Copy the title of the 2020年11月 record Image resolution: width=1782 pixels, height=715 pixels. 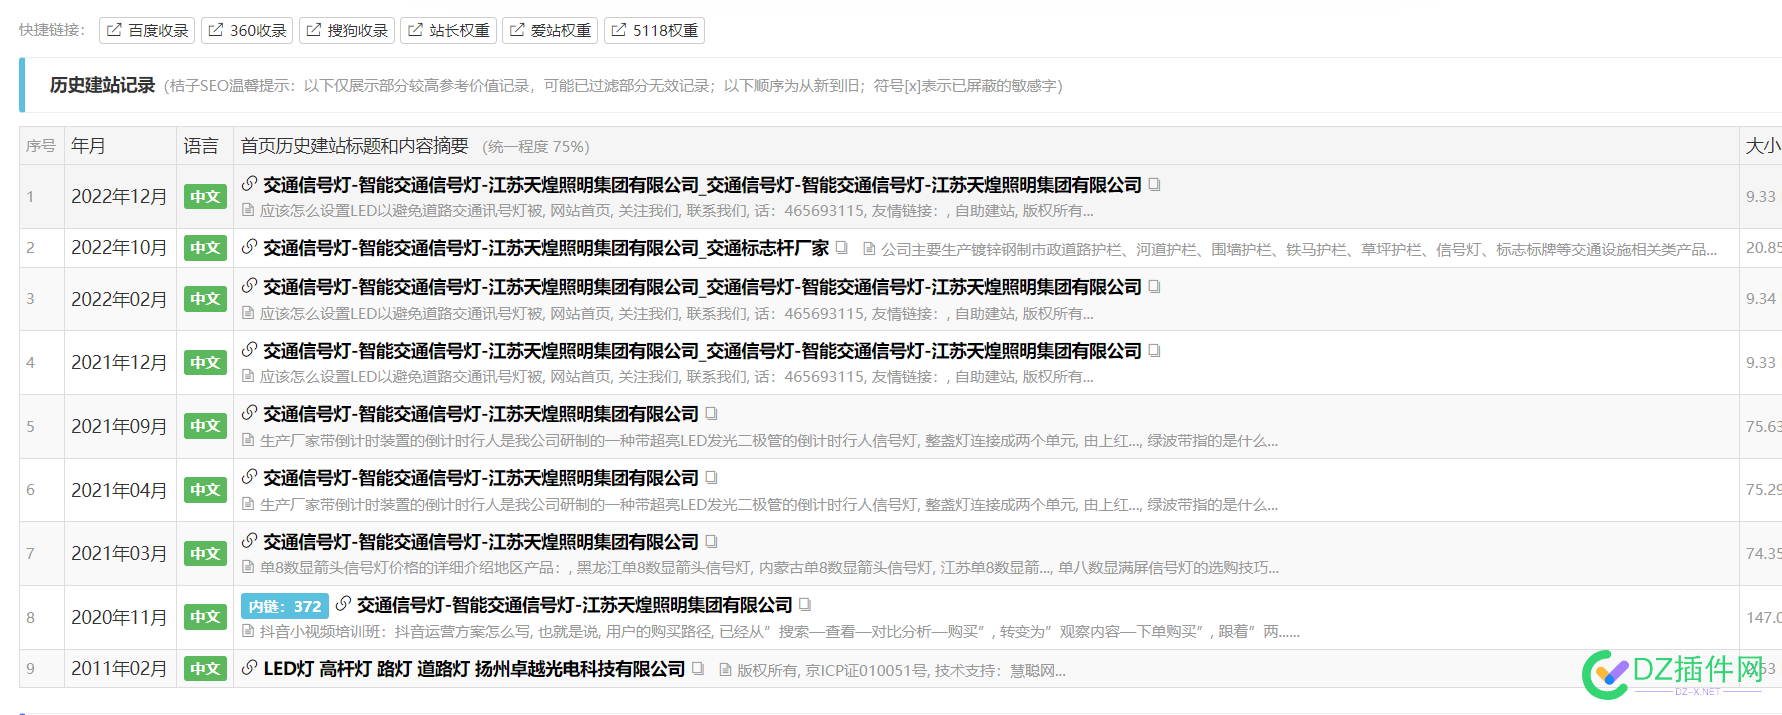tap(805, 605)
